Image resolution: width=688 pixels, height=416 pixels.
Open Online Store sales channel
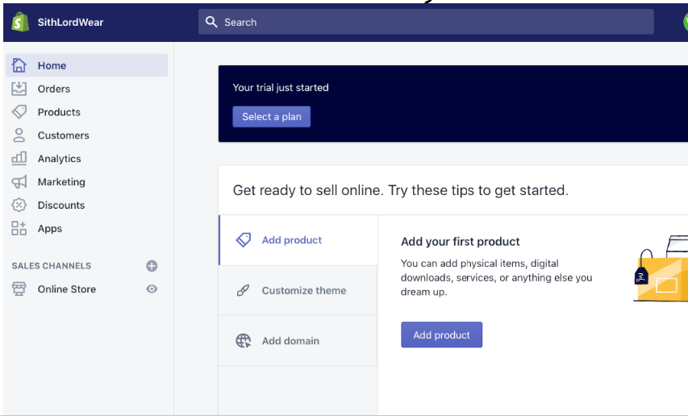tap(67, 289)
